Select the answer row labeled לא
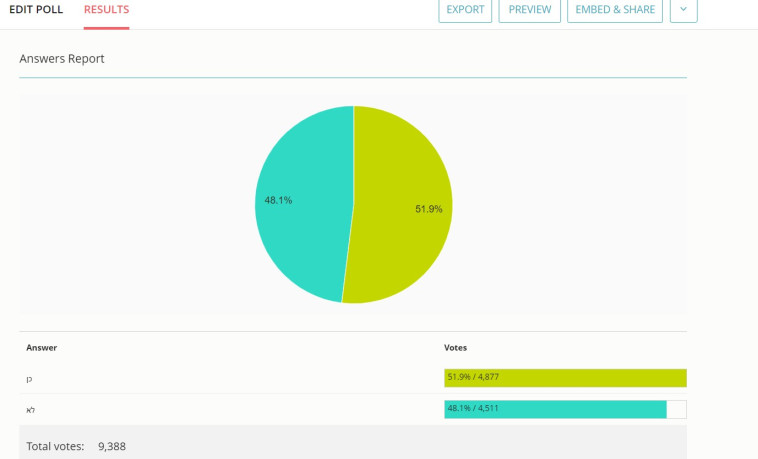 tap(30, 410)
